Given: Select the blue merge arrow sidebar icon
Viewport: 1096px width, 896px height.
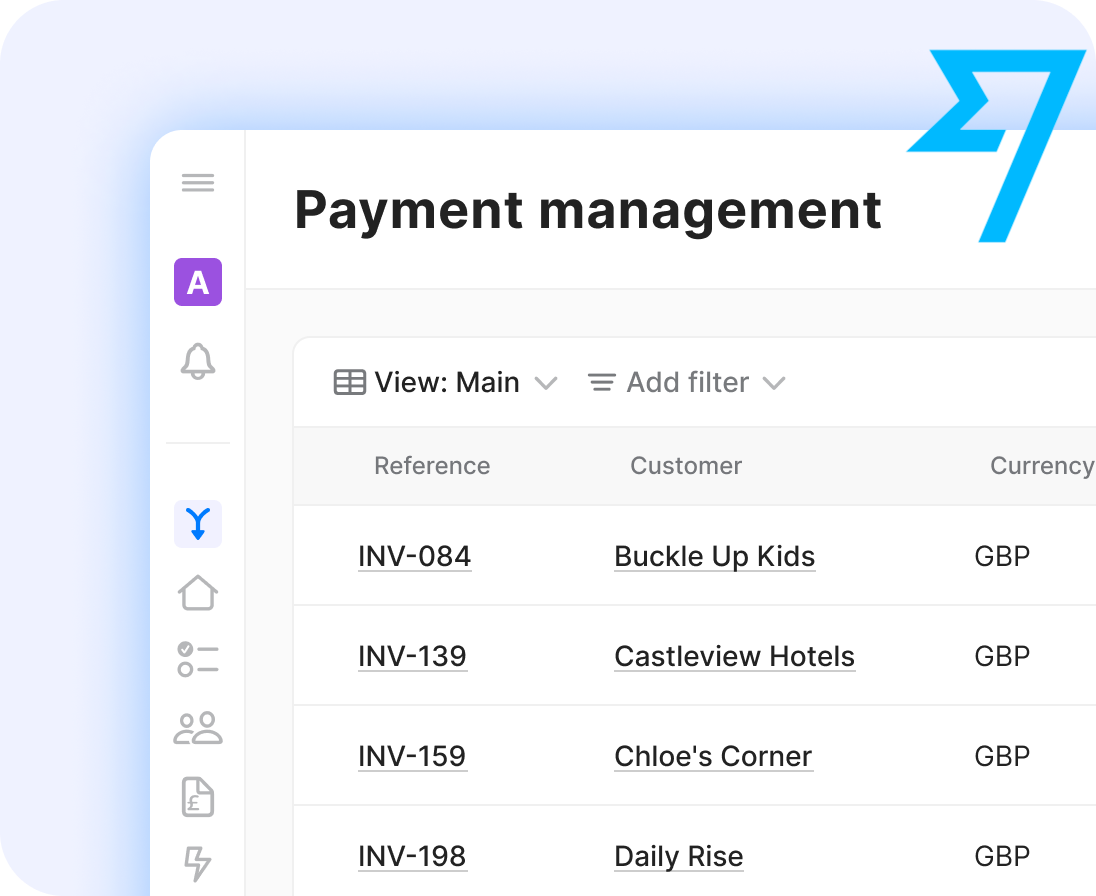Looking at the screenshot, I should click(x=198, y=523).
